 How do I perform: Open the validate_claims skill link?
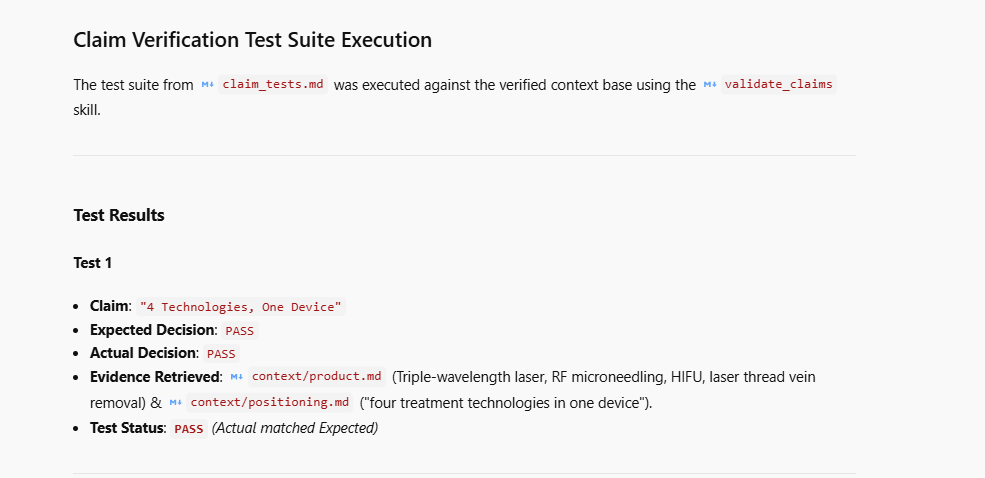coord(778,85)
